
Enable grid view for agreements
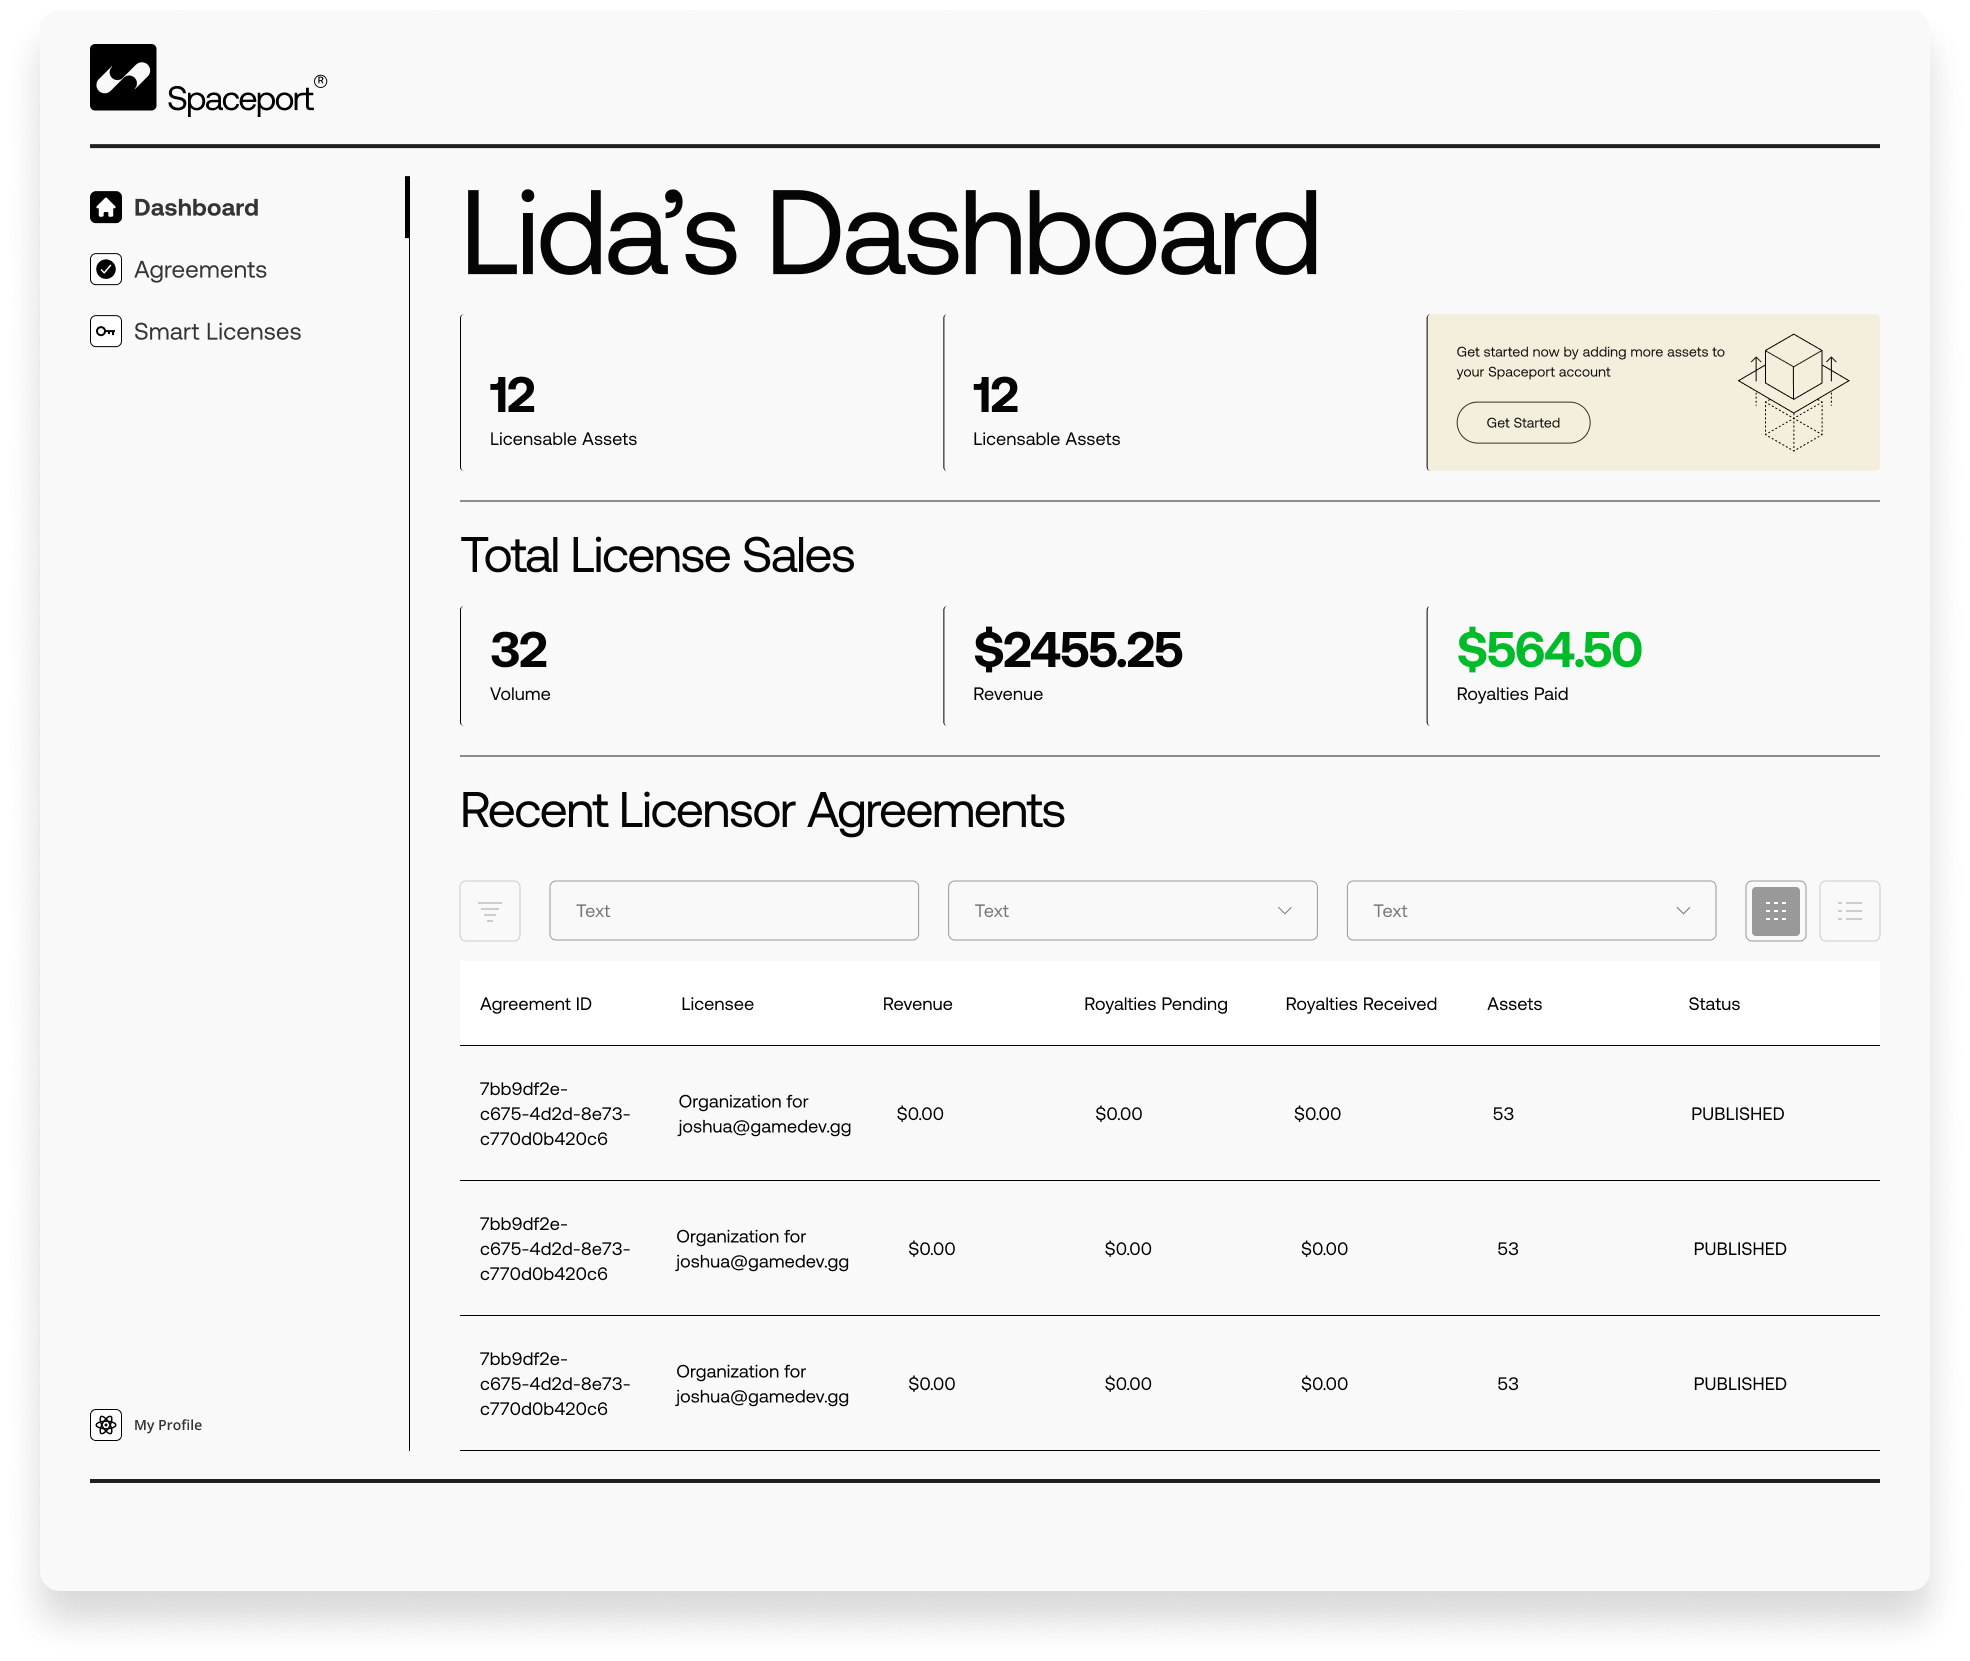[1775, 910]
